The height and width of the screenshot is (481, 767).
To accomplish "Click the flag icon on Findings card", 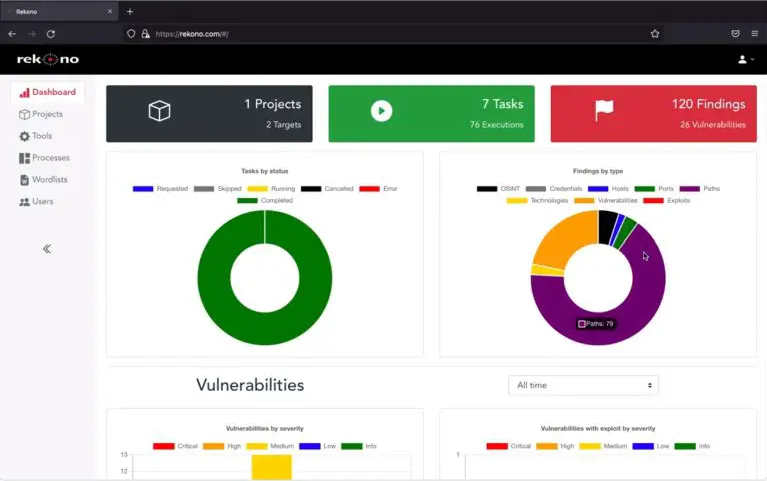I will (604, 110).
